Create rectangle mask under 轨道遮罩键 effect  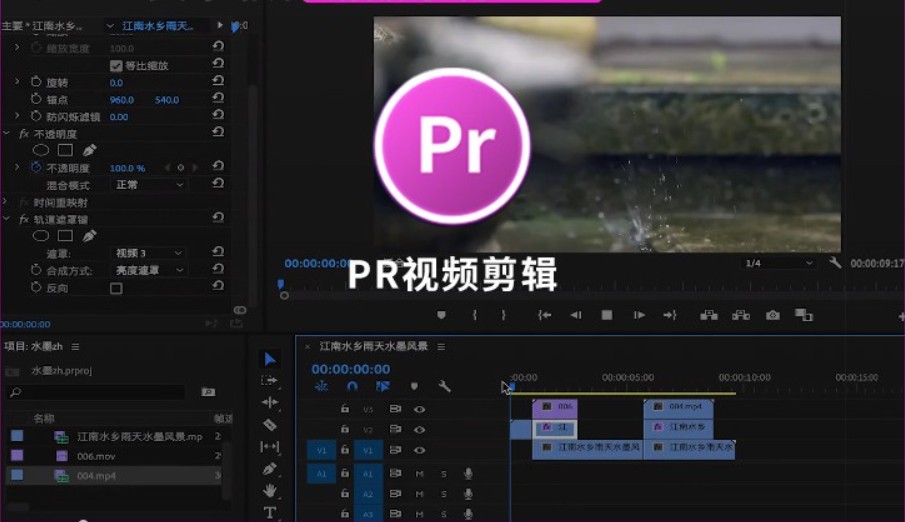tap(65, 236)
